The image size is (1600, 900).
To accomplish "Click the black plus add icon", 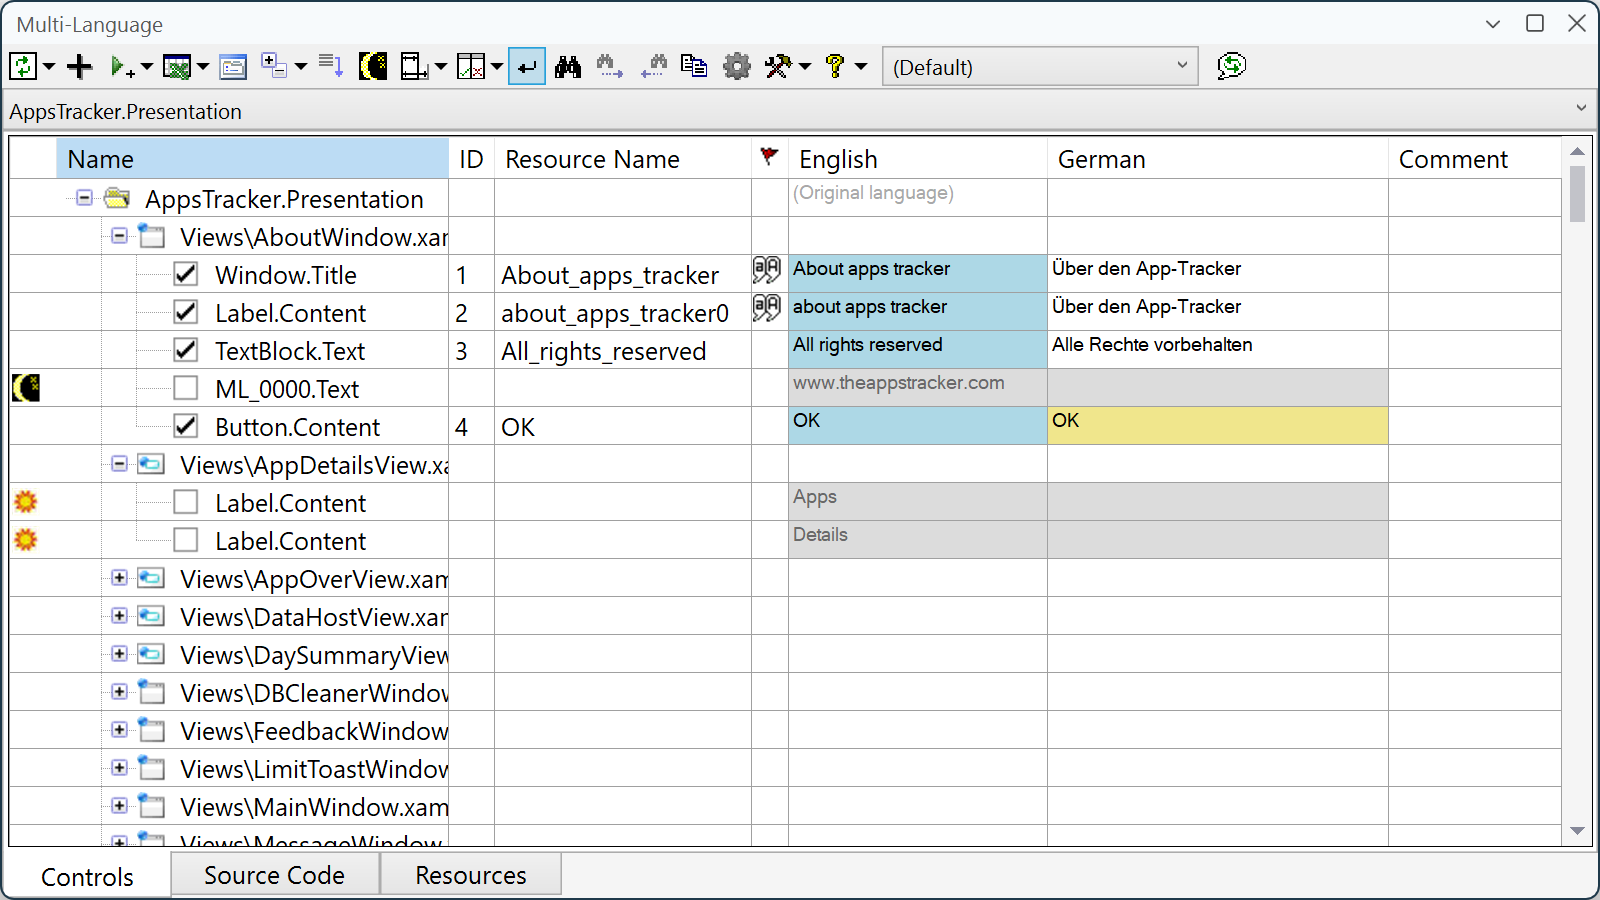I will [79, 67].
